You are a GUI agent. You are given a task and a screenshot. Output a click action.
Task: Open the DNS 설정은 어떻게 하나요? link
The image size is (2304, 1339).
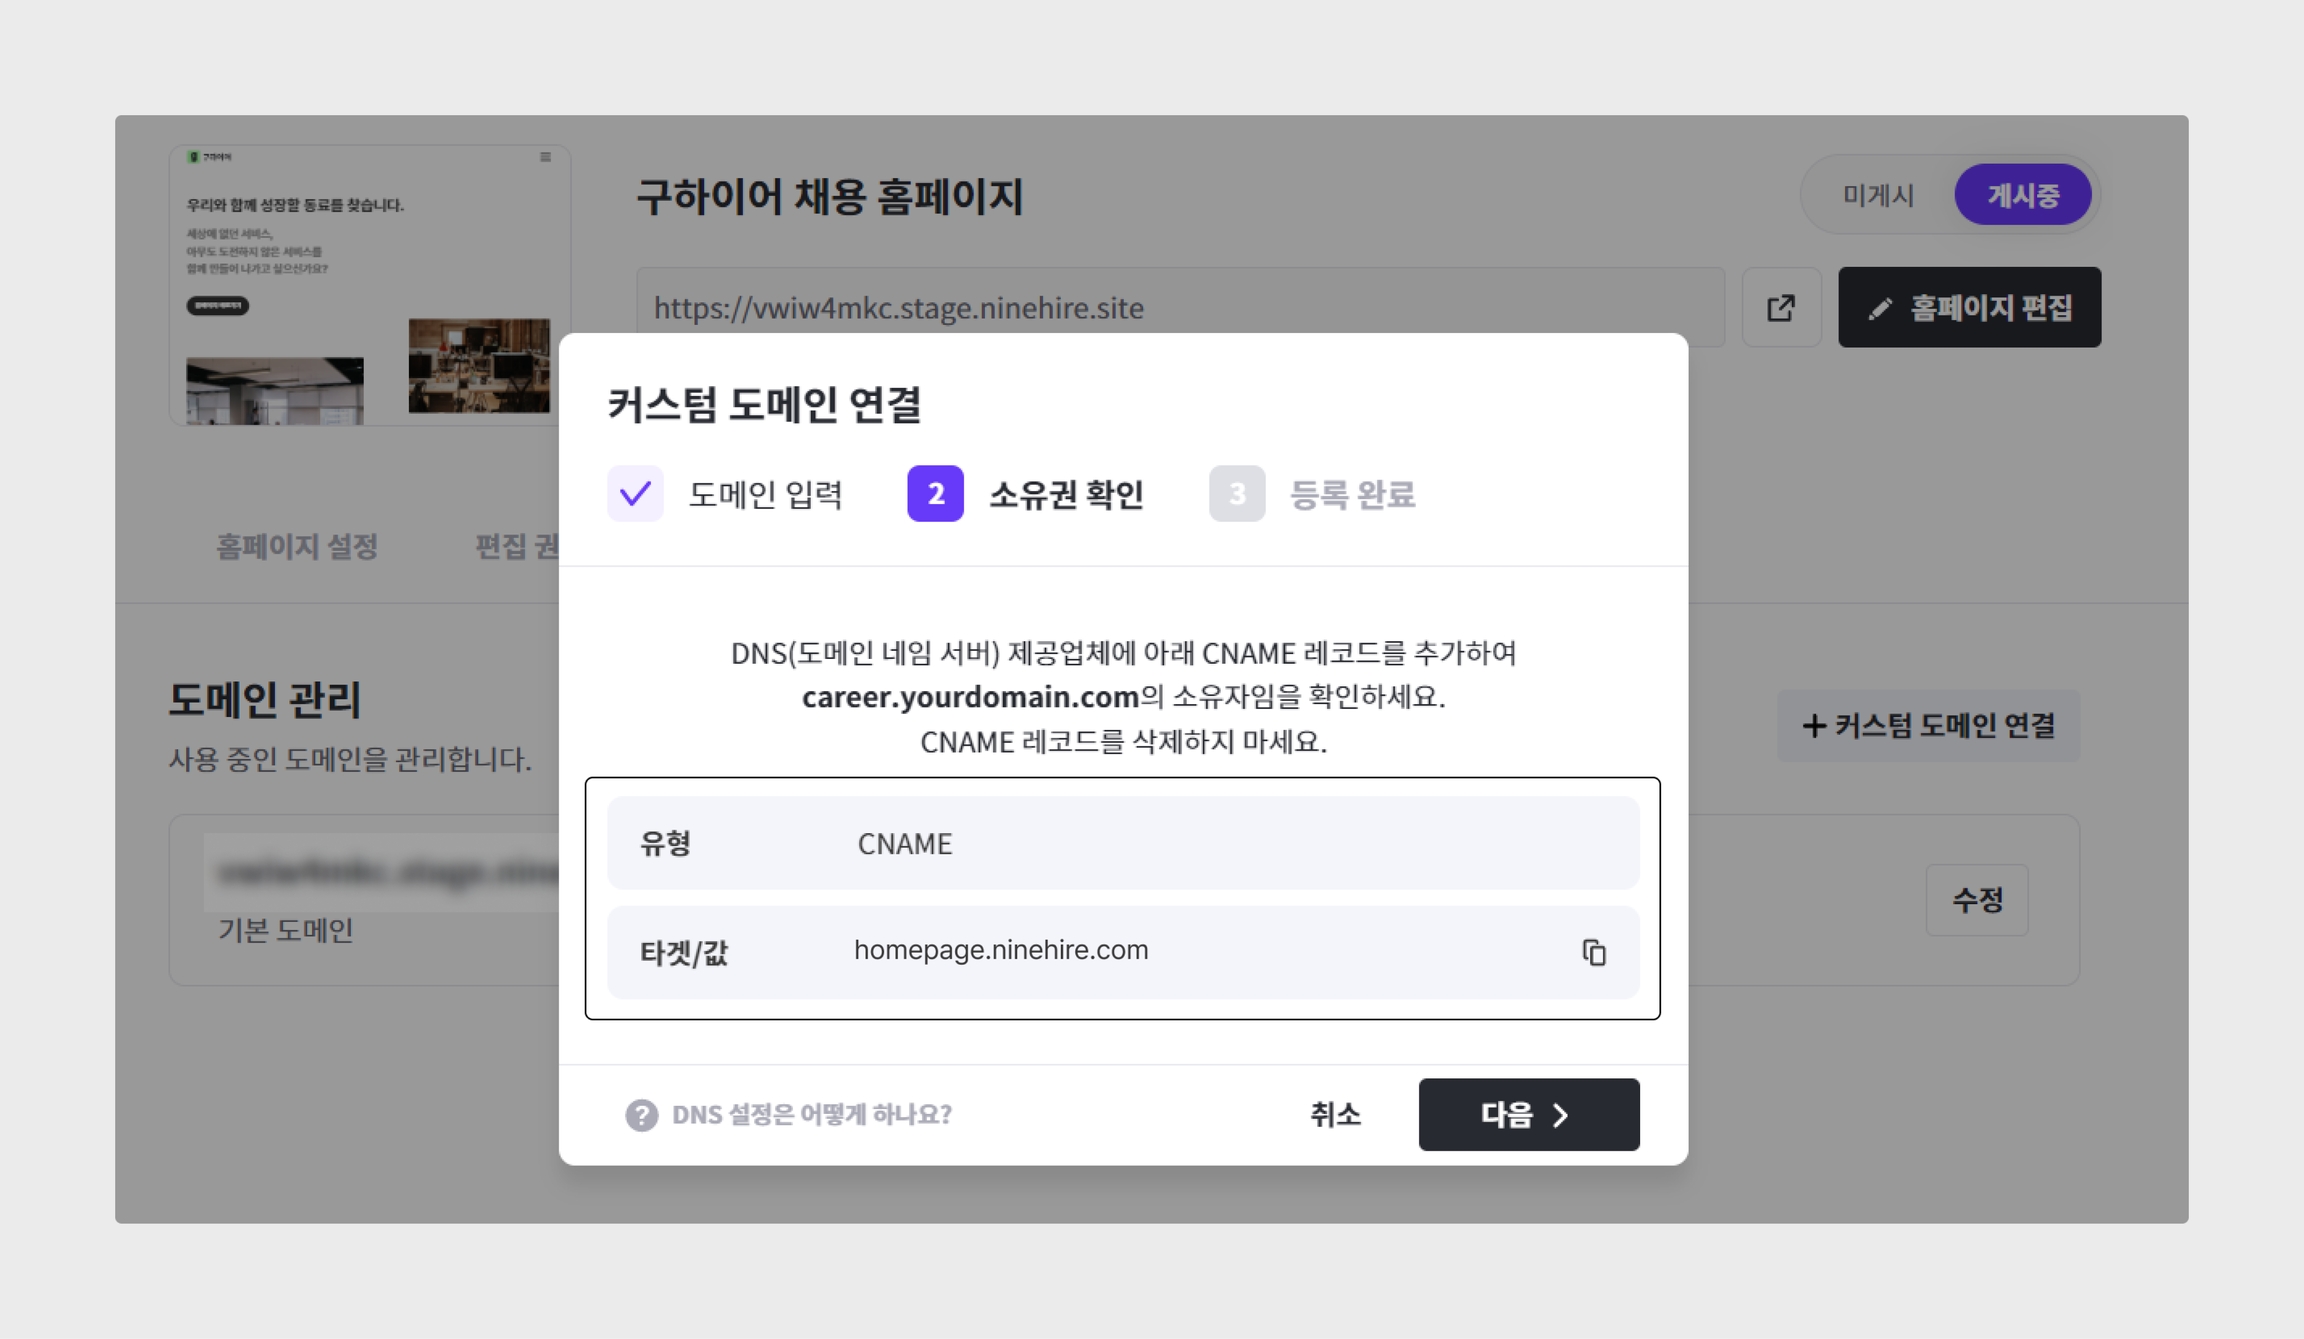(x=811, y=1114)
